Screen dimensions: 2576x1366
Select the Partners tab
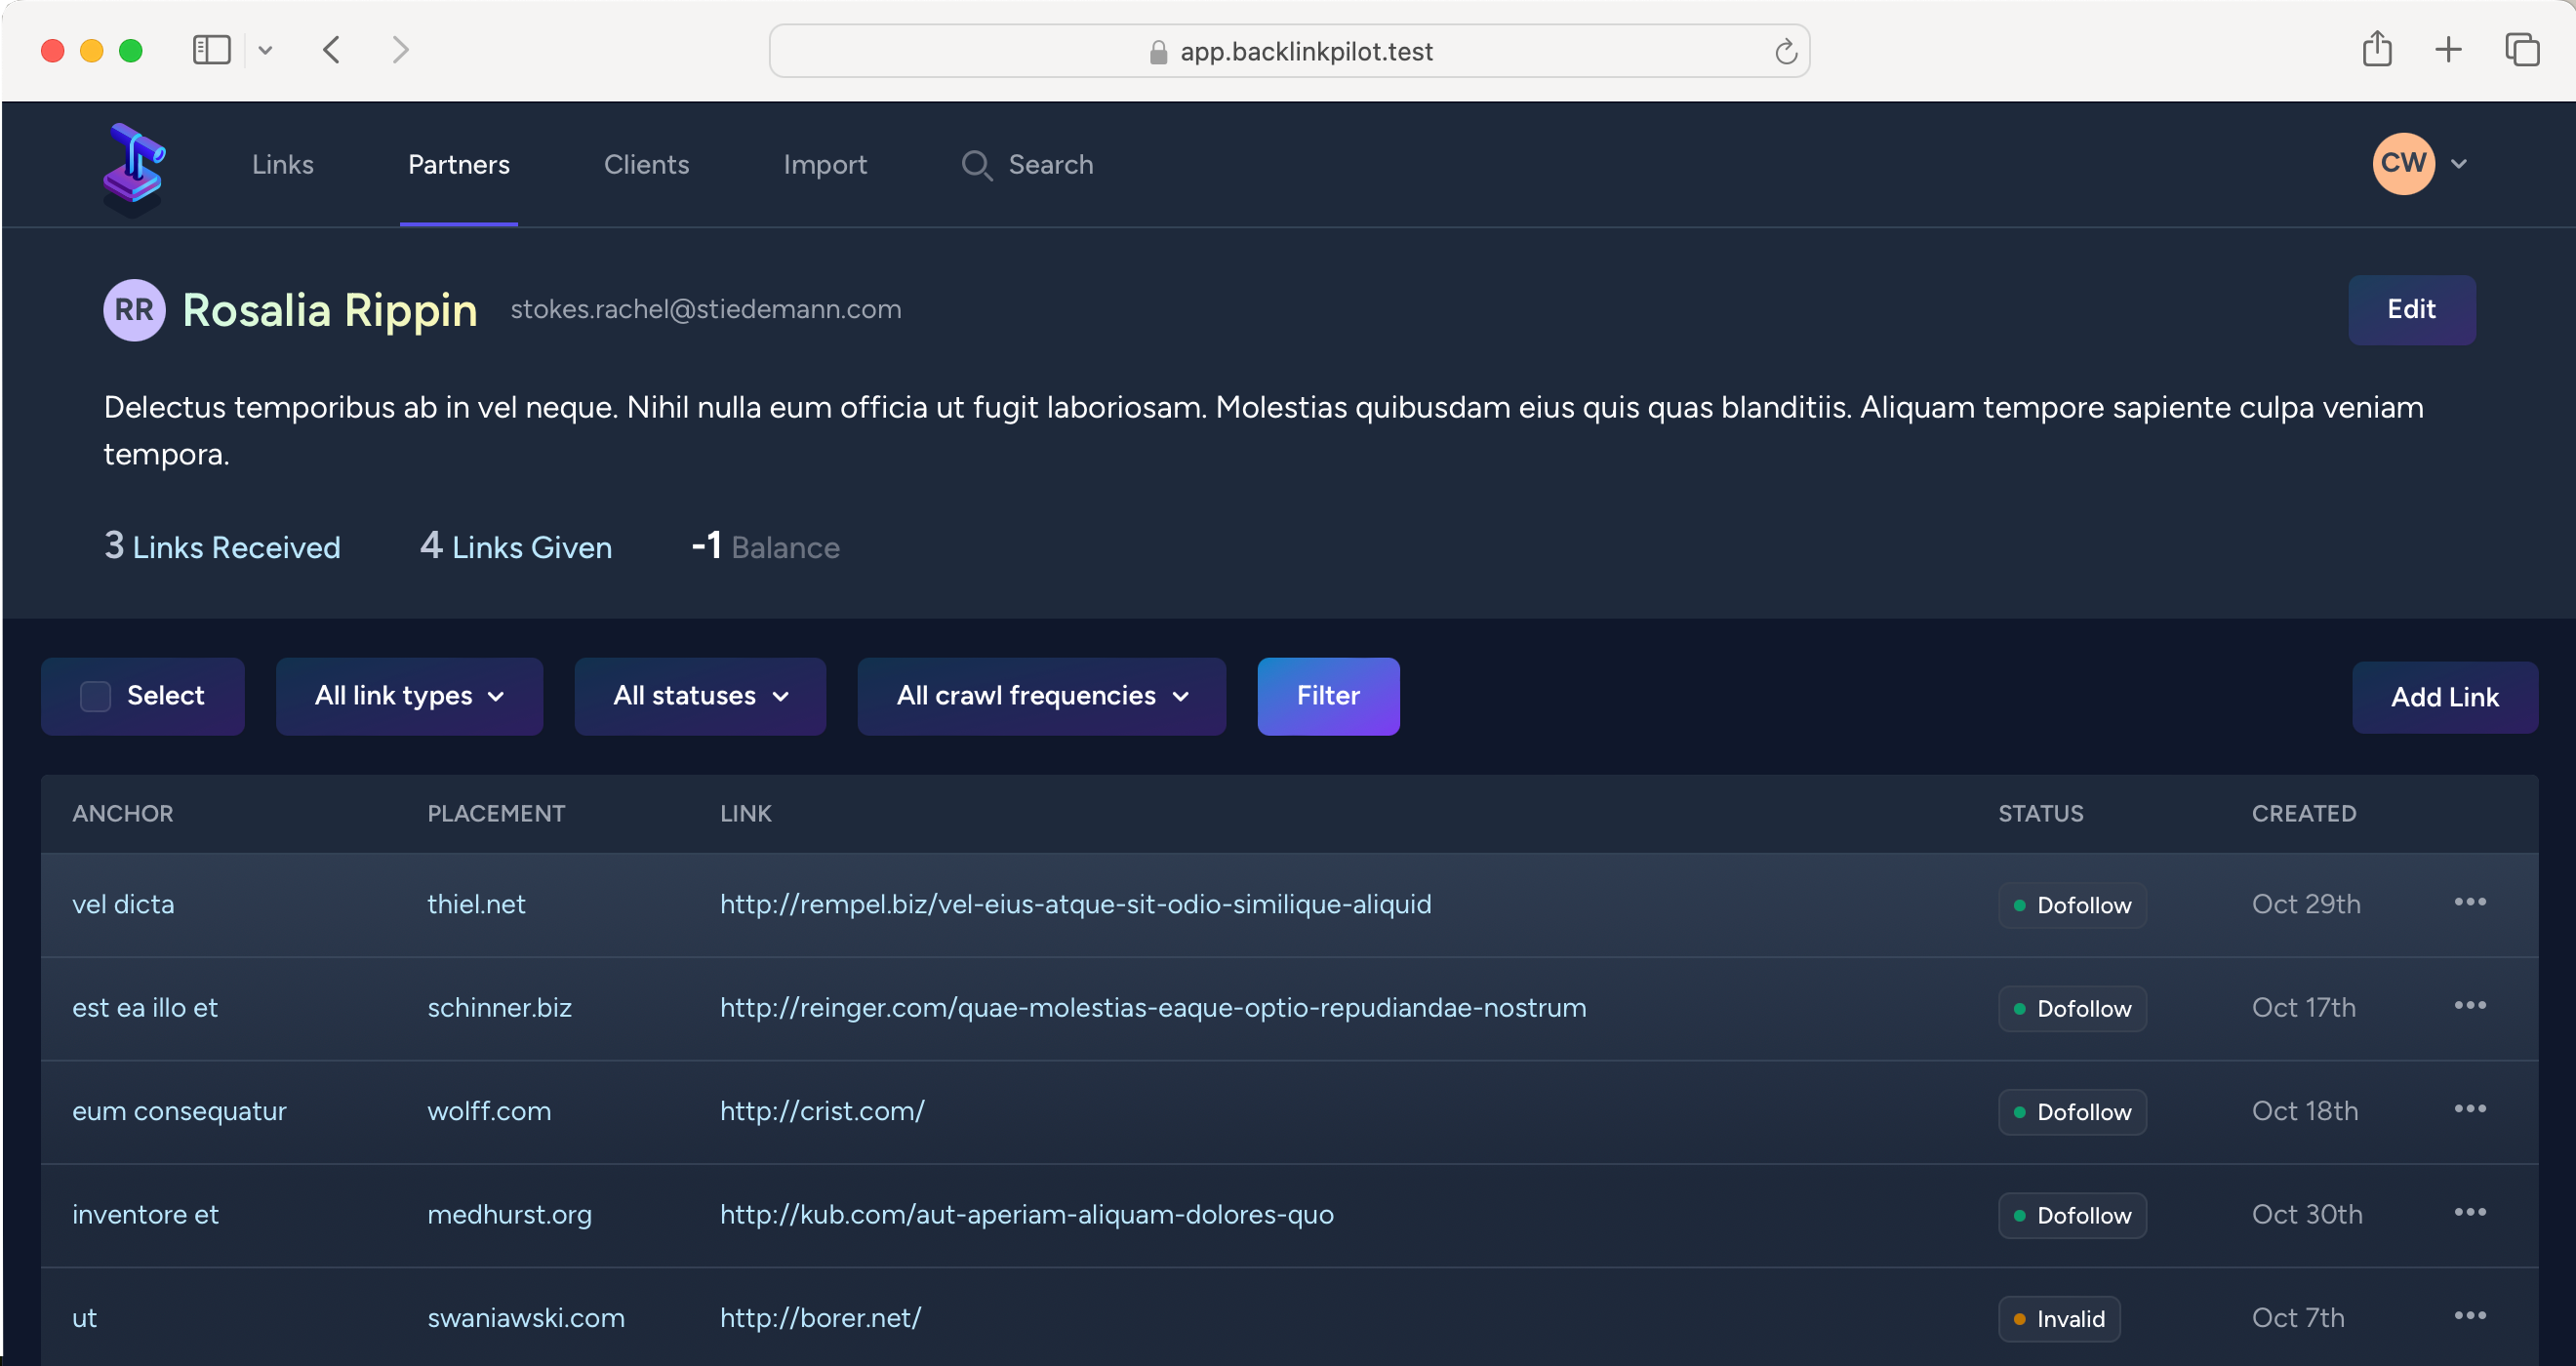click(459, 165)
